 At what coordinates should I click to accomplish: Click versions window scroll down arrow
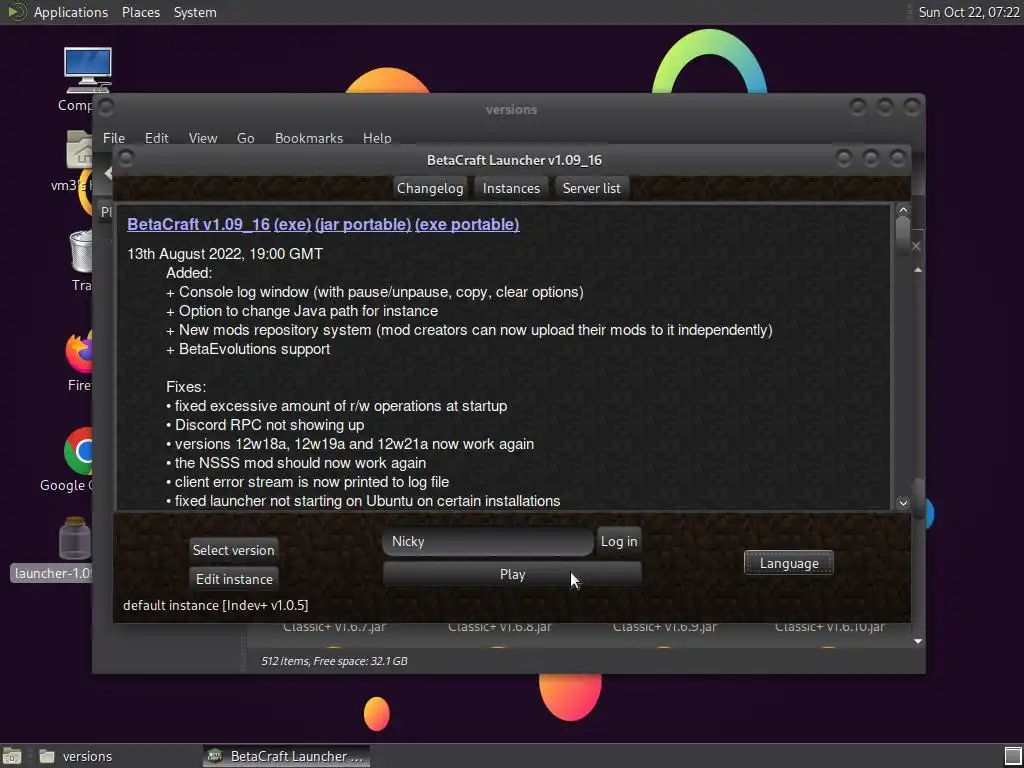[918, 641]
